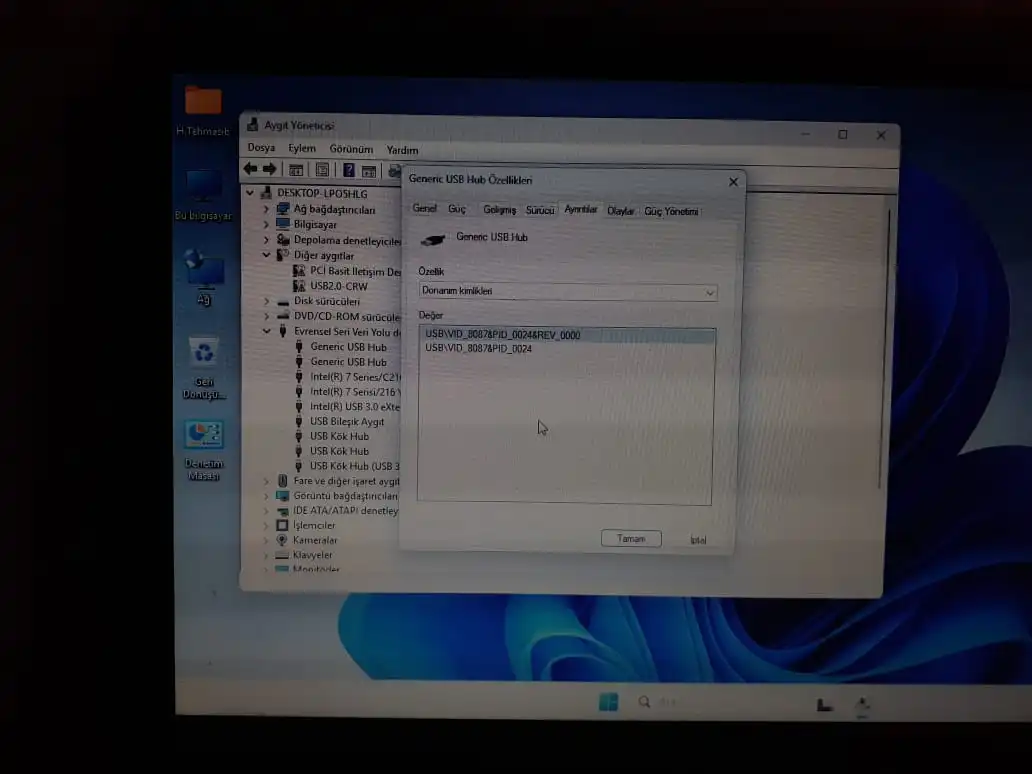Click the Windows Start button on taskbar
Screen dimensions: 1032x774
[608, 702]
